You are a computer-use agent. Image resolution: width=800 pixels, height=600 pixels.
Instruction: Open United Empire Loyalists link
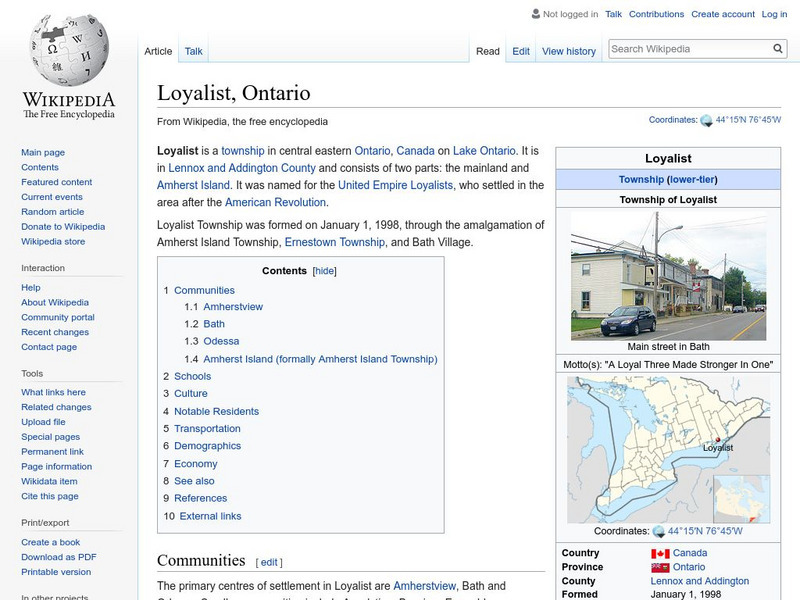tap(395, 185)
